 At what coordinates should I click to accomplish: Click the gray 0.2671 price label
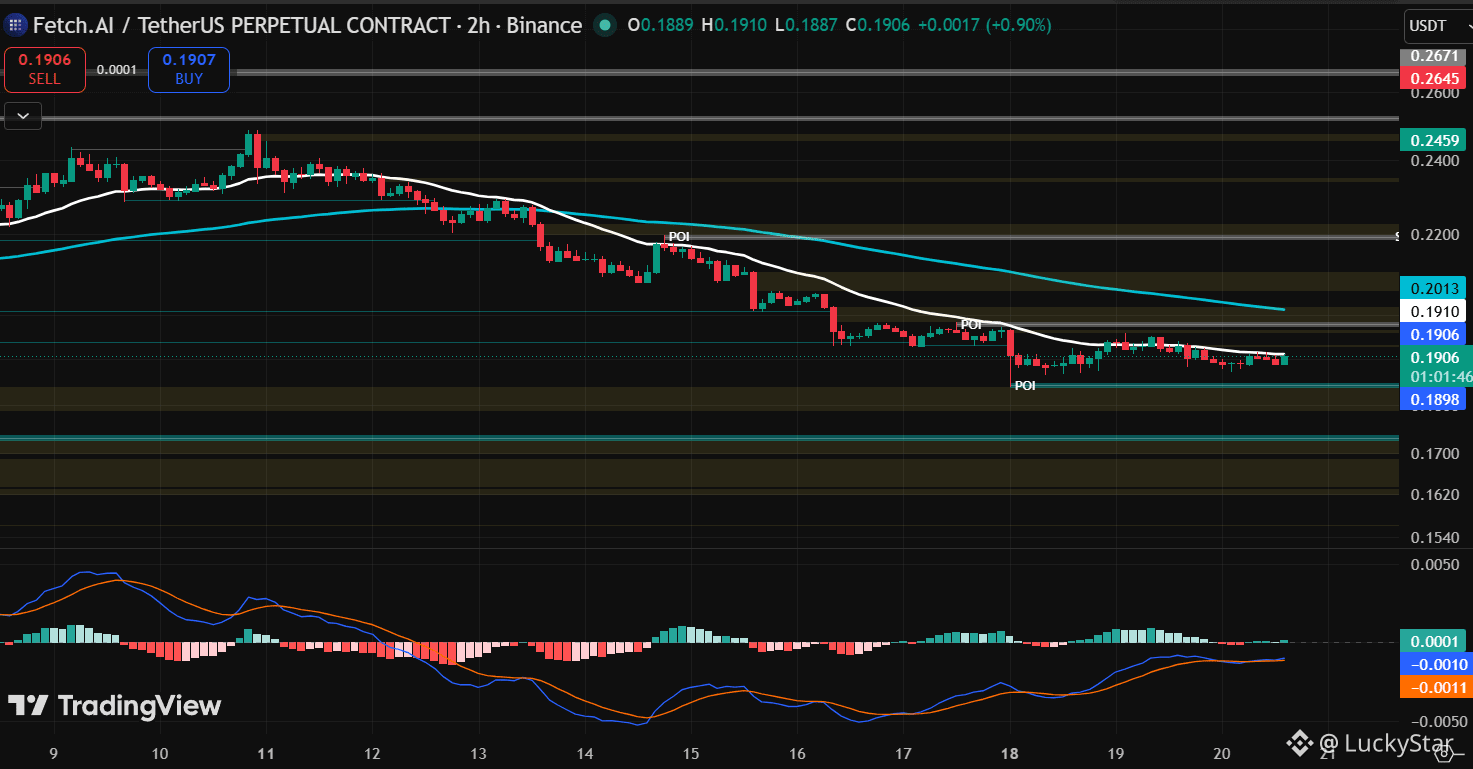point(1435,57)
